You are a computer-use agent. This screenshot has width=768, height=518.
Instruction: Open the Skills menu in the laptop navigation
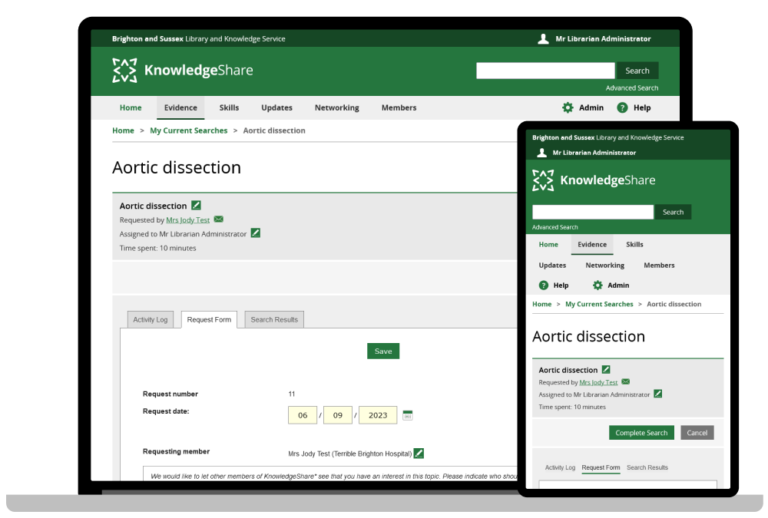pyautogui.click(x=229, y=108)
